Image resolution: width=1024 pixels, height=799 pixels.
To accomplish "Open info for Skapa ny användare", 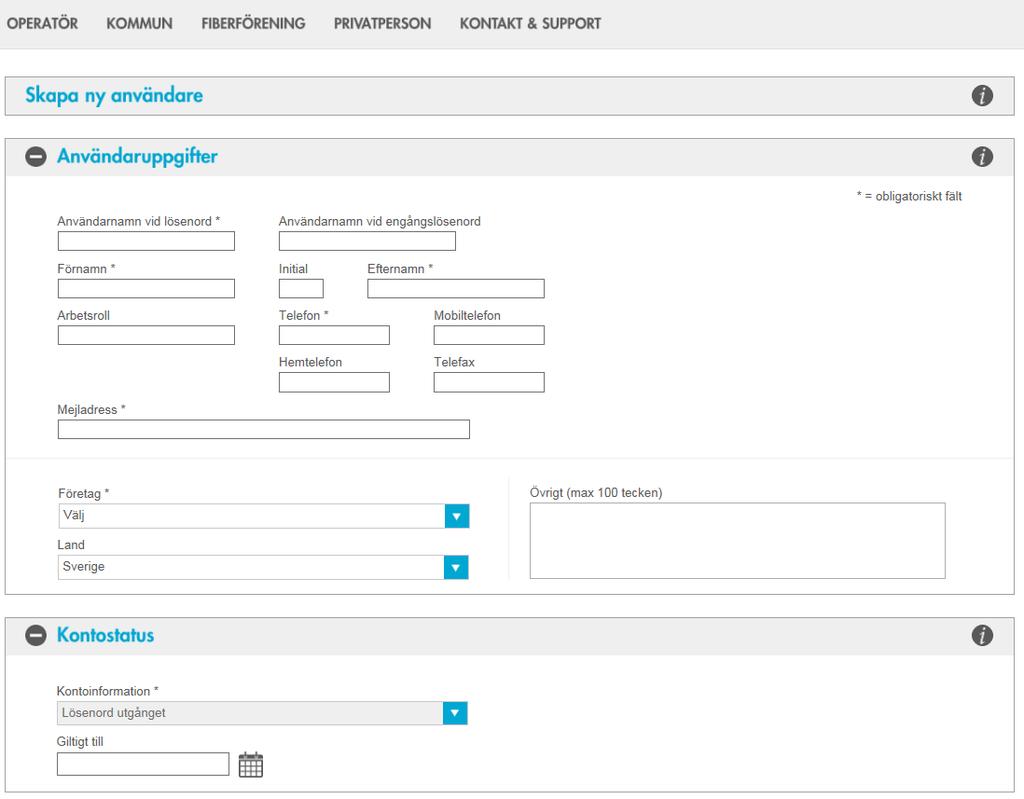I will [x=982, y=95].
